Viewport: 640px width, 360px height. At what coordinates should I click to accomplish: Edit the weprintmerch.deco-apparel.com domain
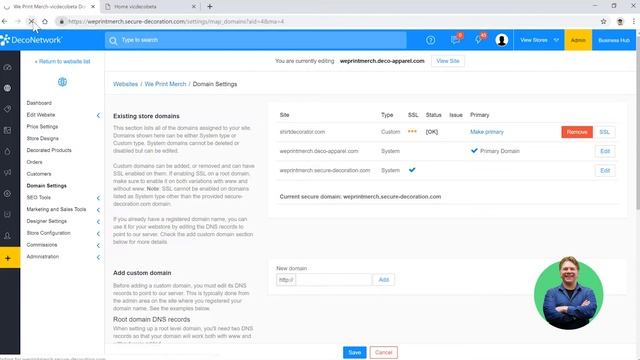605,151
